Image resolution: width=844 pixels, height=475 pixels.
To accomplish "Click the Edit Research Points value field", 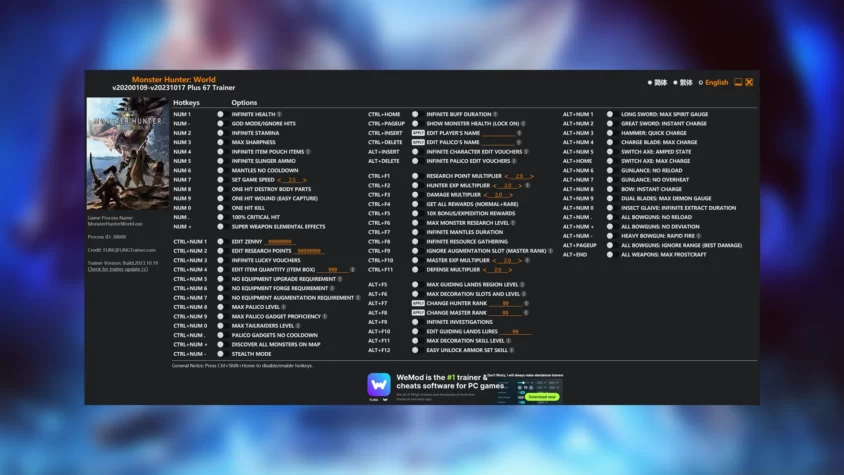I will 310,251.
